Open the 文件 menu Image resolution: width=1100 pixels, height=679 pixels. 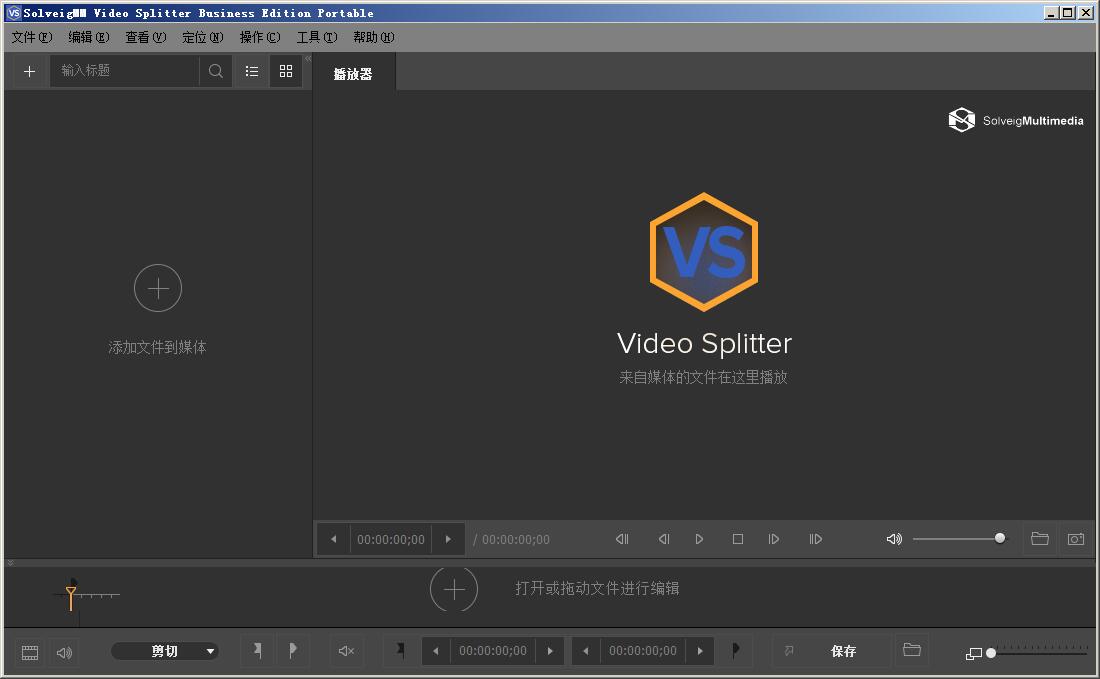click(x=32, y=37)
